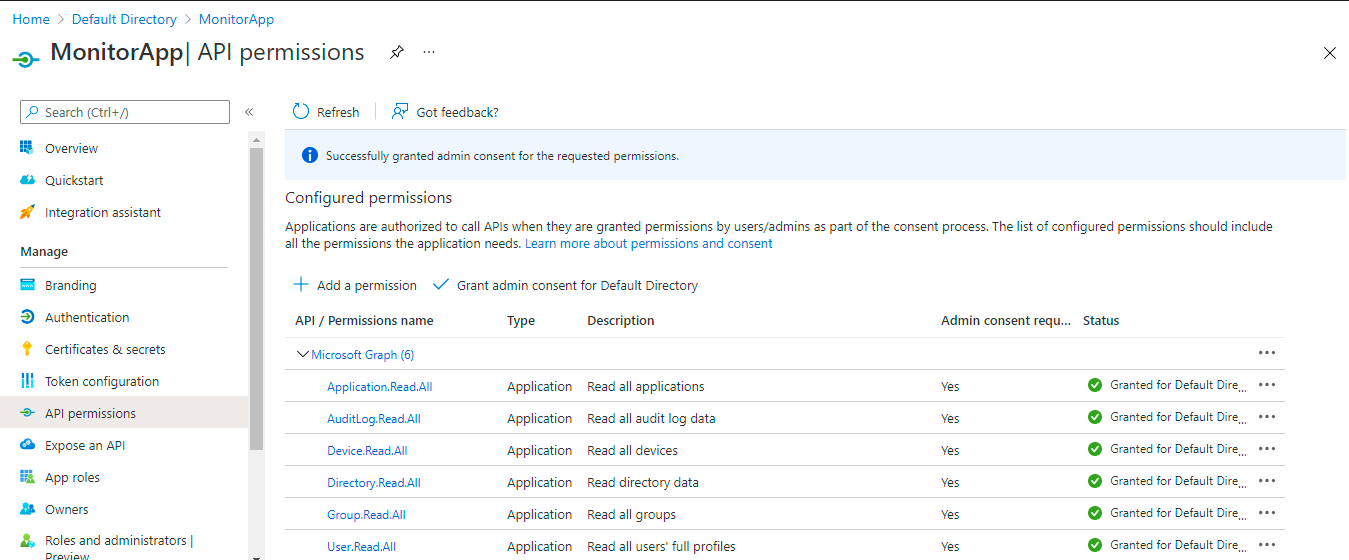Click the Quickstart cloud icon
This screenshot has width=1349, height=560.
27,180
